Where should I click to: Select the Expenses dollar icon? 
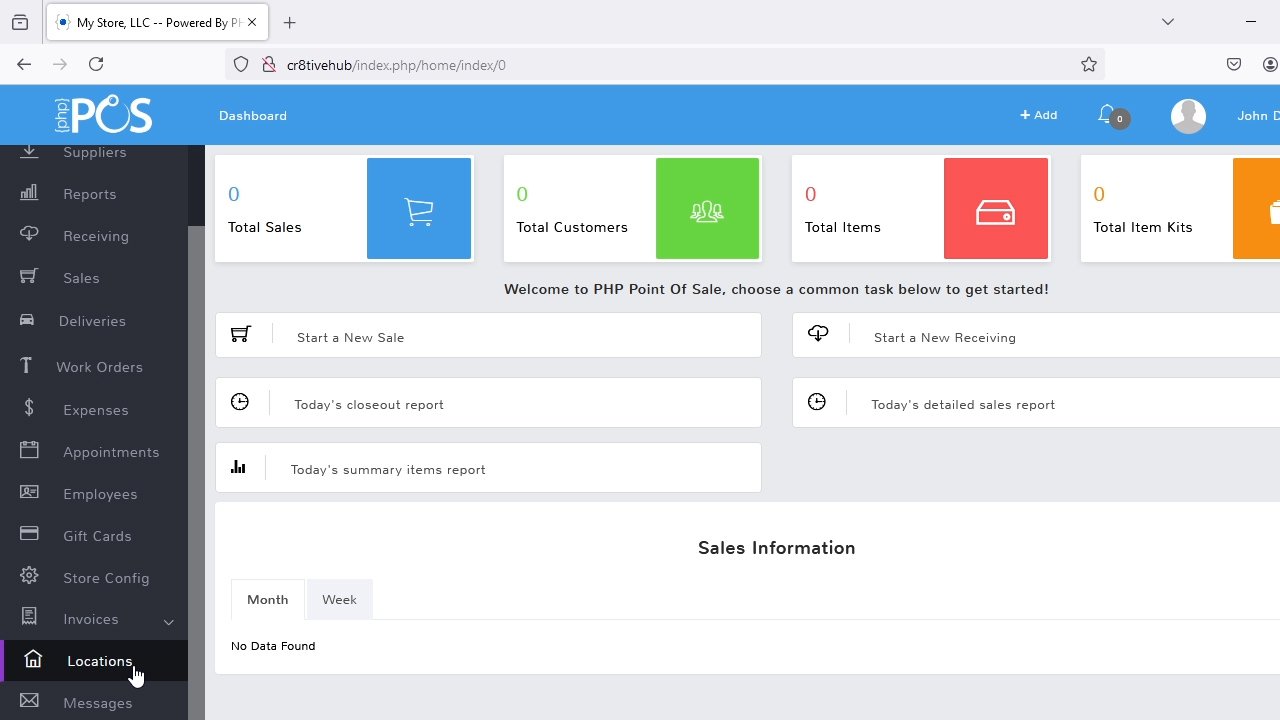tap(29, 408)
